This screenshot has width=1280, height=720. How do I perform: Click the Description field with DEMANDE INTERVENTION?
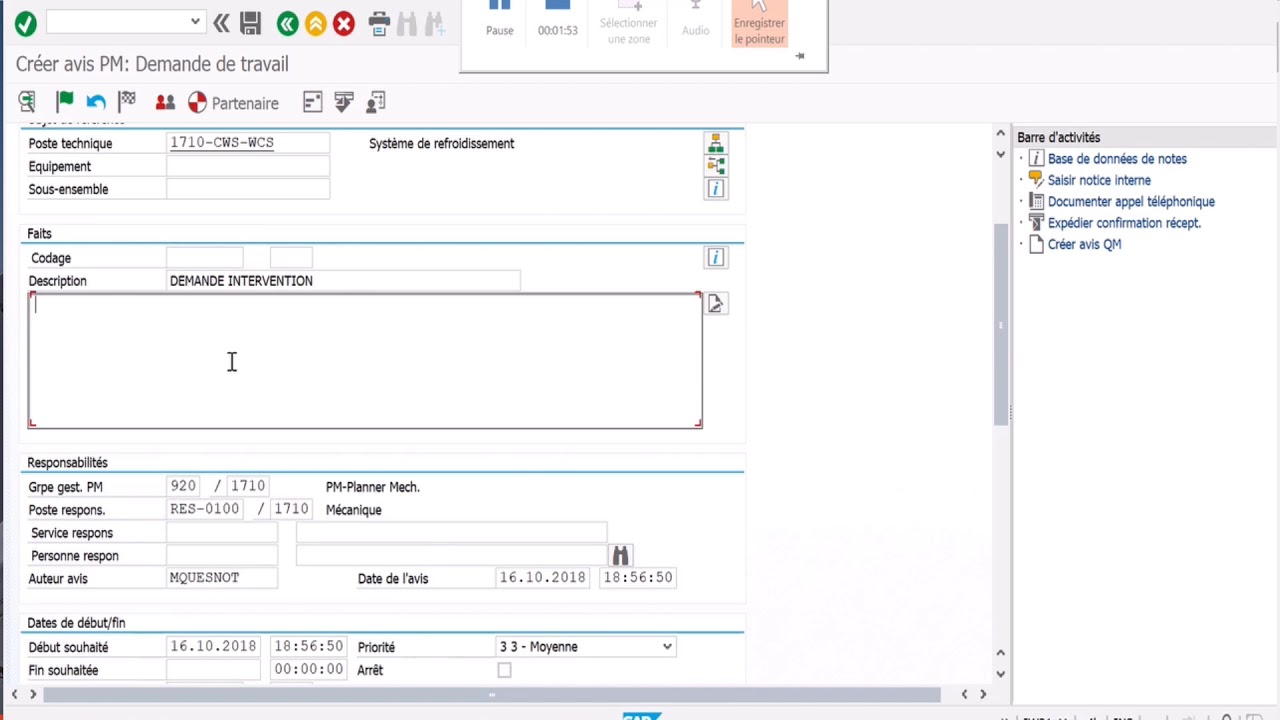coord(343,281)
